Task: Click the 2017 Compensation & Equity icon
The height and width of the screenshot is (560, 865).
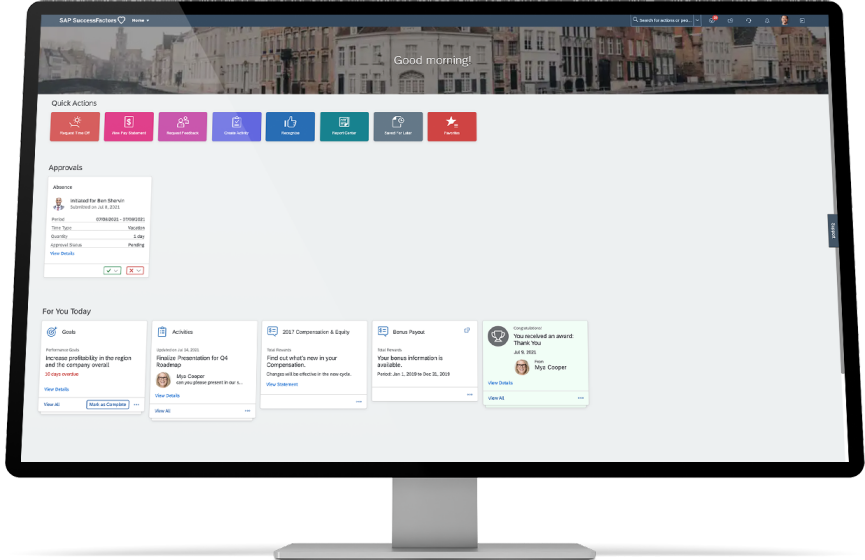Action: pyautogui.click(x=273, y=331)
